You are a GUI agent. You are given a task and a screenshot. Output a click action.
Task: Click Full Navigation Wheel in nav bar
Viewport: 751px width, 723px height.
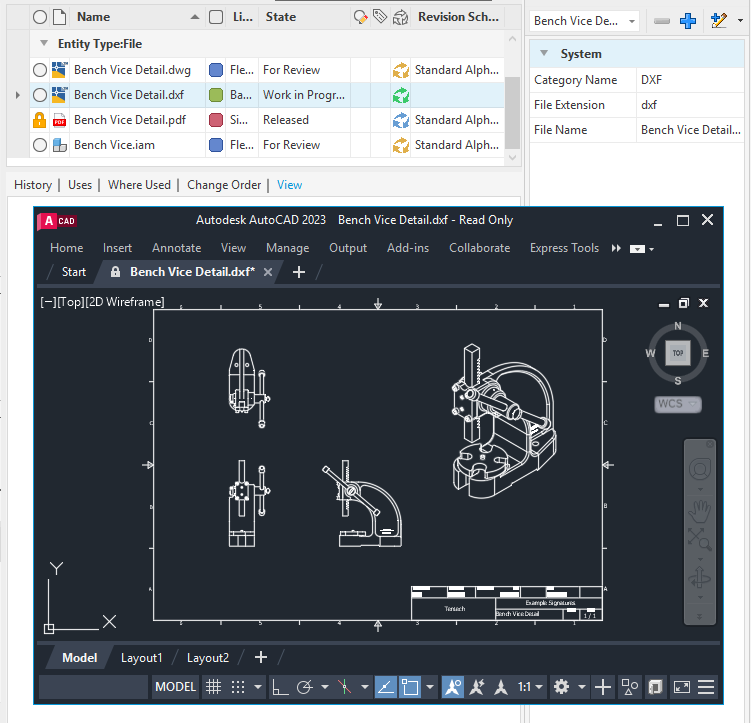point(700,469)
